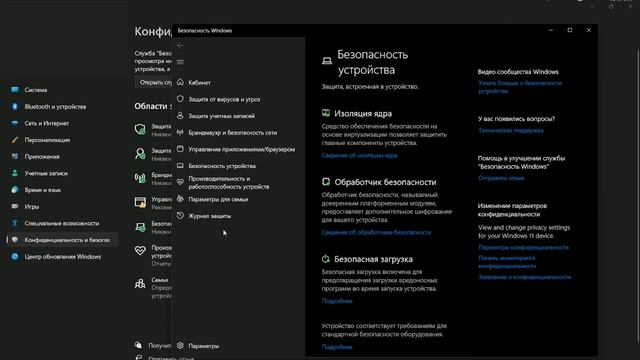Click the device performance heart icon

pyautogui.click(x=180, y=182)
